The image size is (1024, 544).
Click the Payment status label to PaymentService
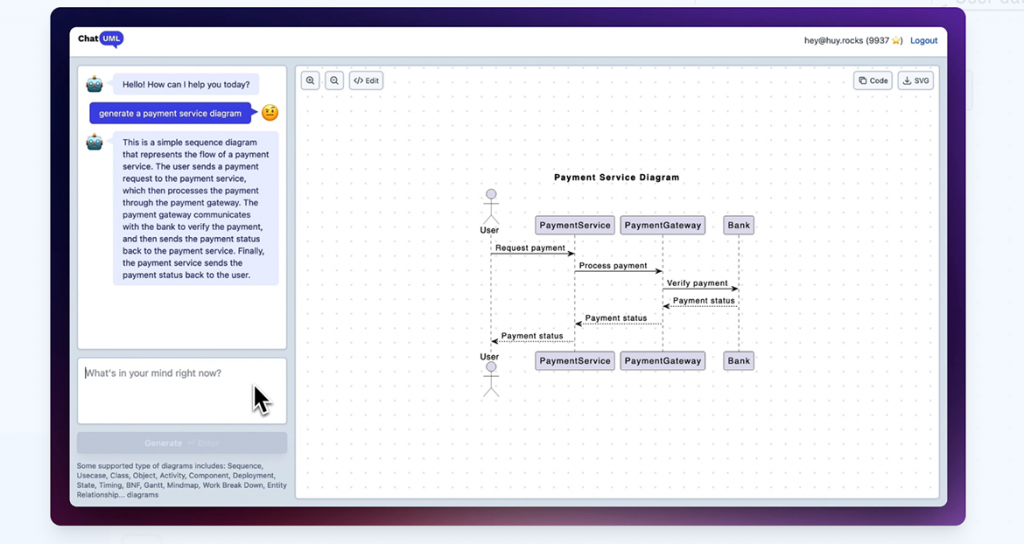coord(616,319)
